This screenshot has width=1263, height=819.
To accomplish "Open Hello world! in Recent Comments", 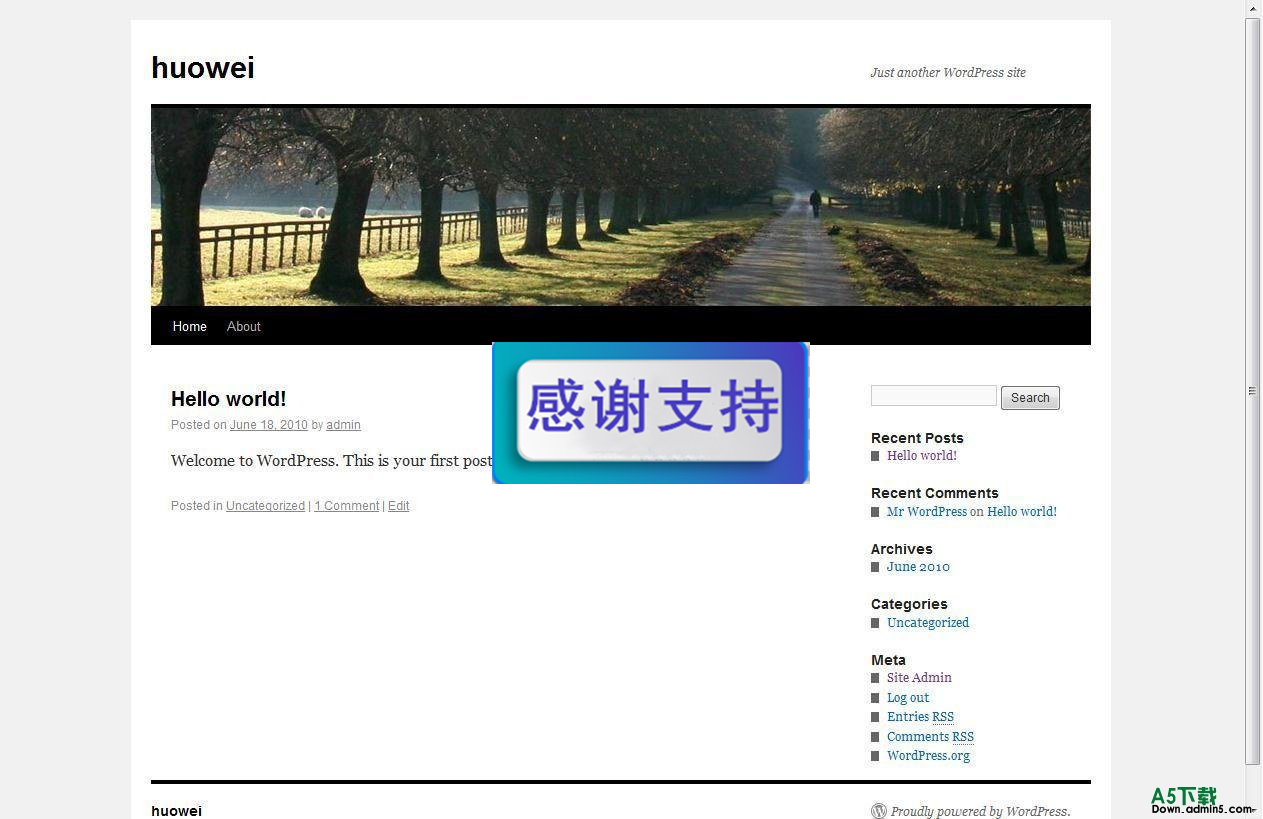I will 1022,512.
